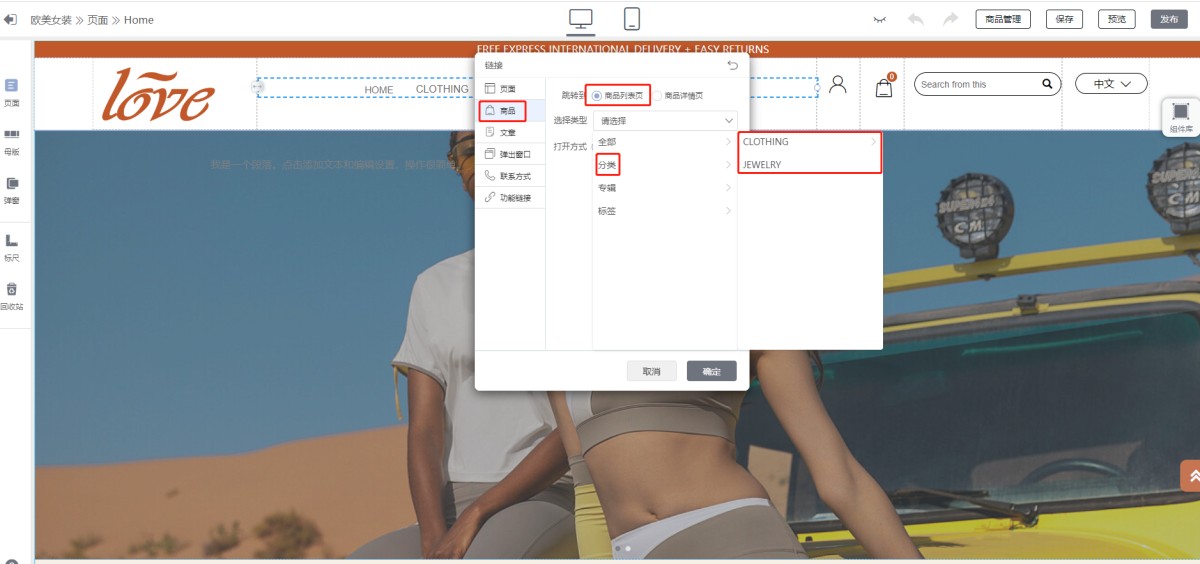
Task: Click the back/exit arrow icon at top-left
Action: (x=11, y=19)
